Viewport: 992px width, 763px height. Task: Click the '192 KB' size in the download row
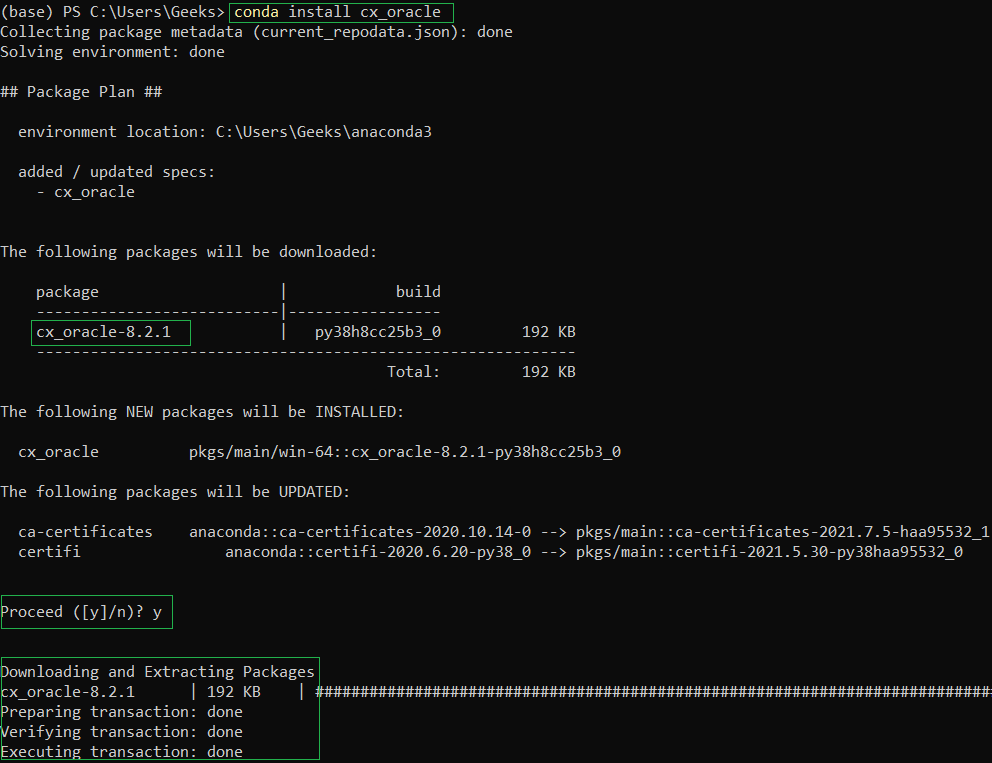click(233, 692)
